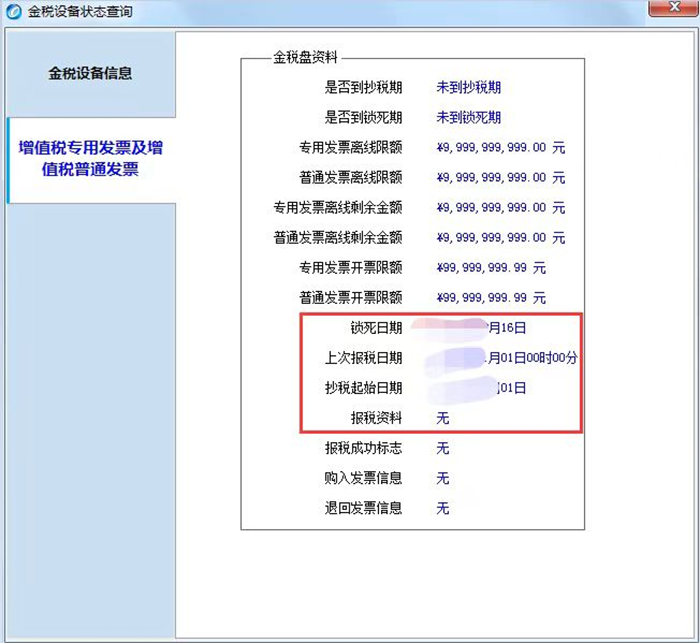Click the 是否到锁死期 label
Image resolution: width=700 pixels, height=643 pixels.
coord(363,117)
